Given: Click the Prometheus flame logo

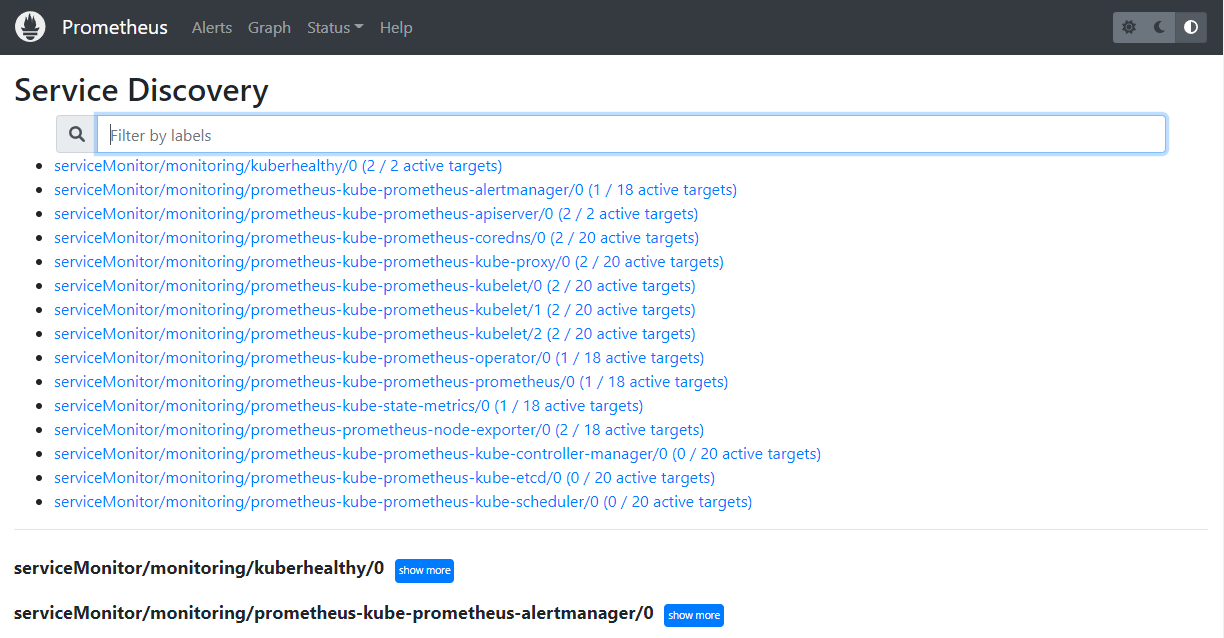Looking at the screenshot, I should point(31,27).
